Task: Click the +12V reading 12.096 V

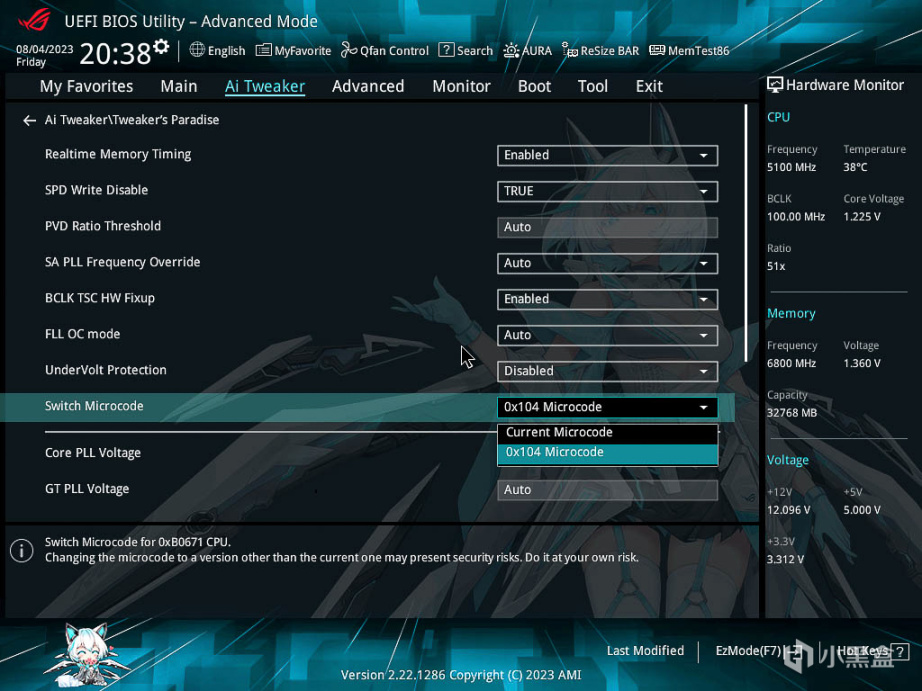Action: tap(789, 510)
